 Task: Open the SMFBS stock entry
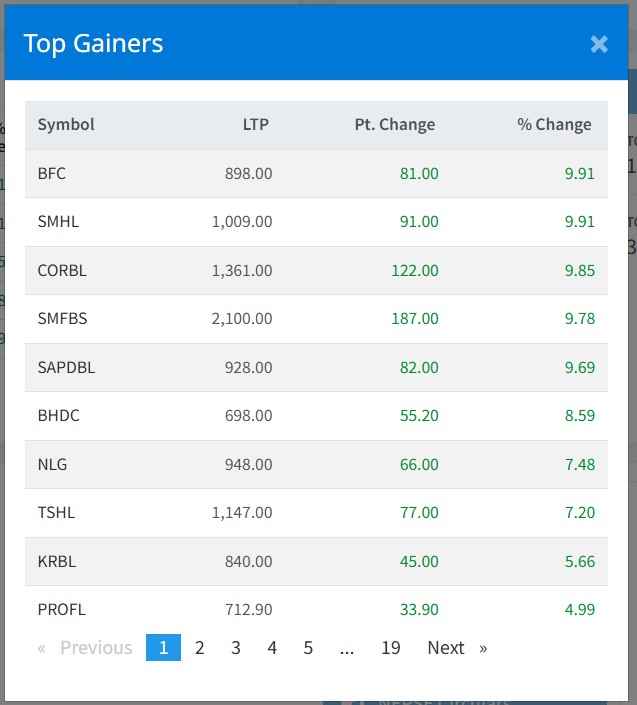tap(62, 319)
